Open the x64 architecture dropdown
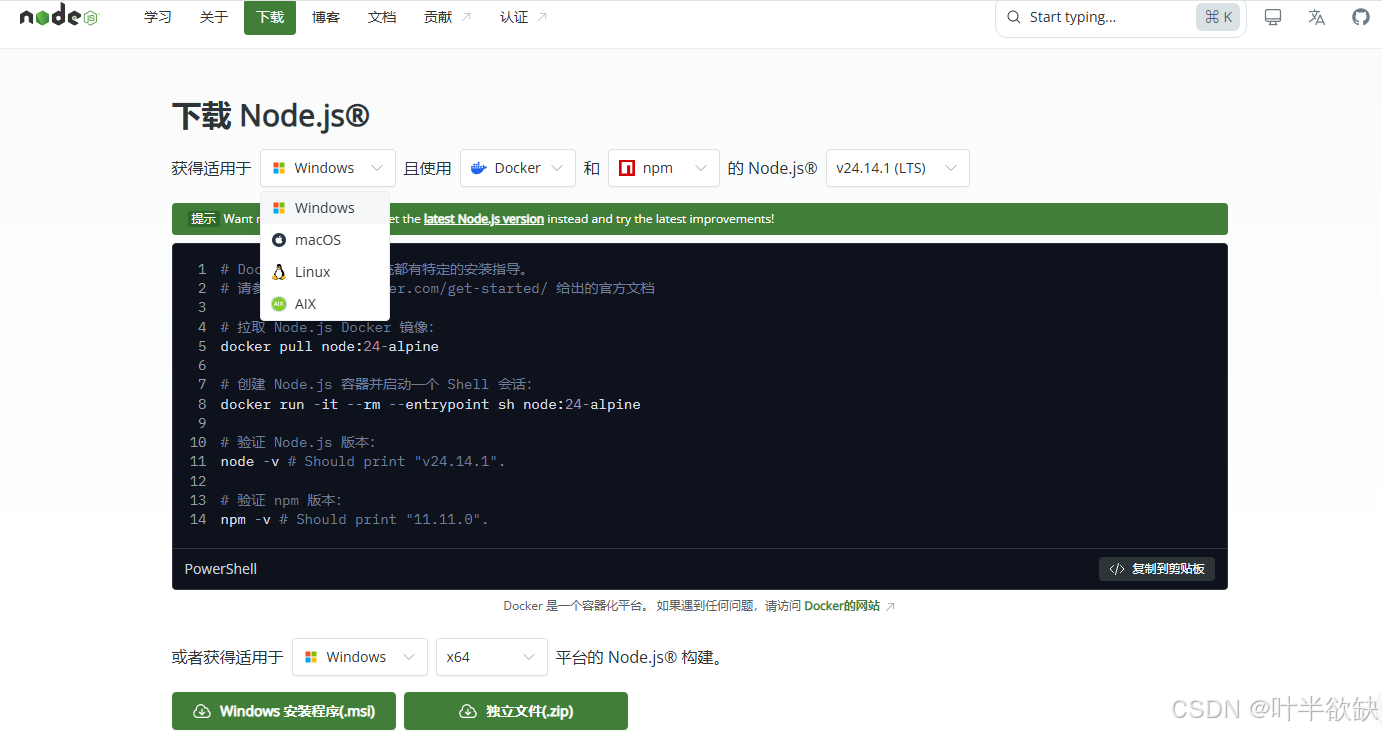The height and width of the screenshot is (732, 1382). pyautogui.click(x=492, y=657)
